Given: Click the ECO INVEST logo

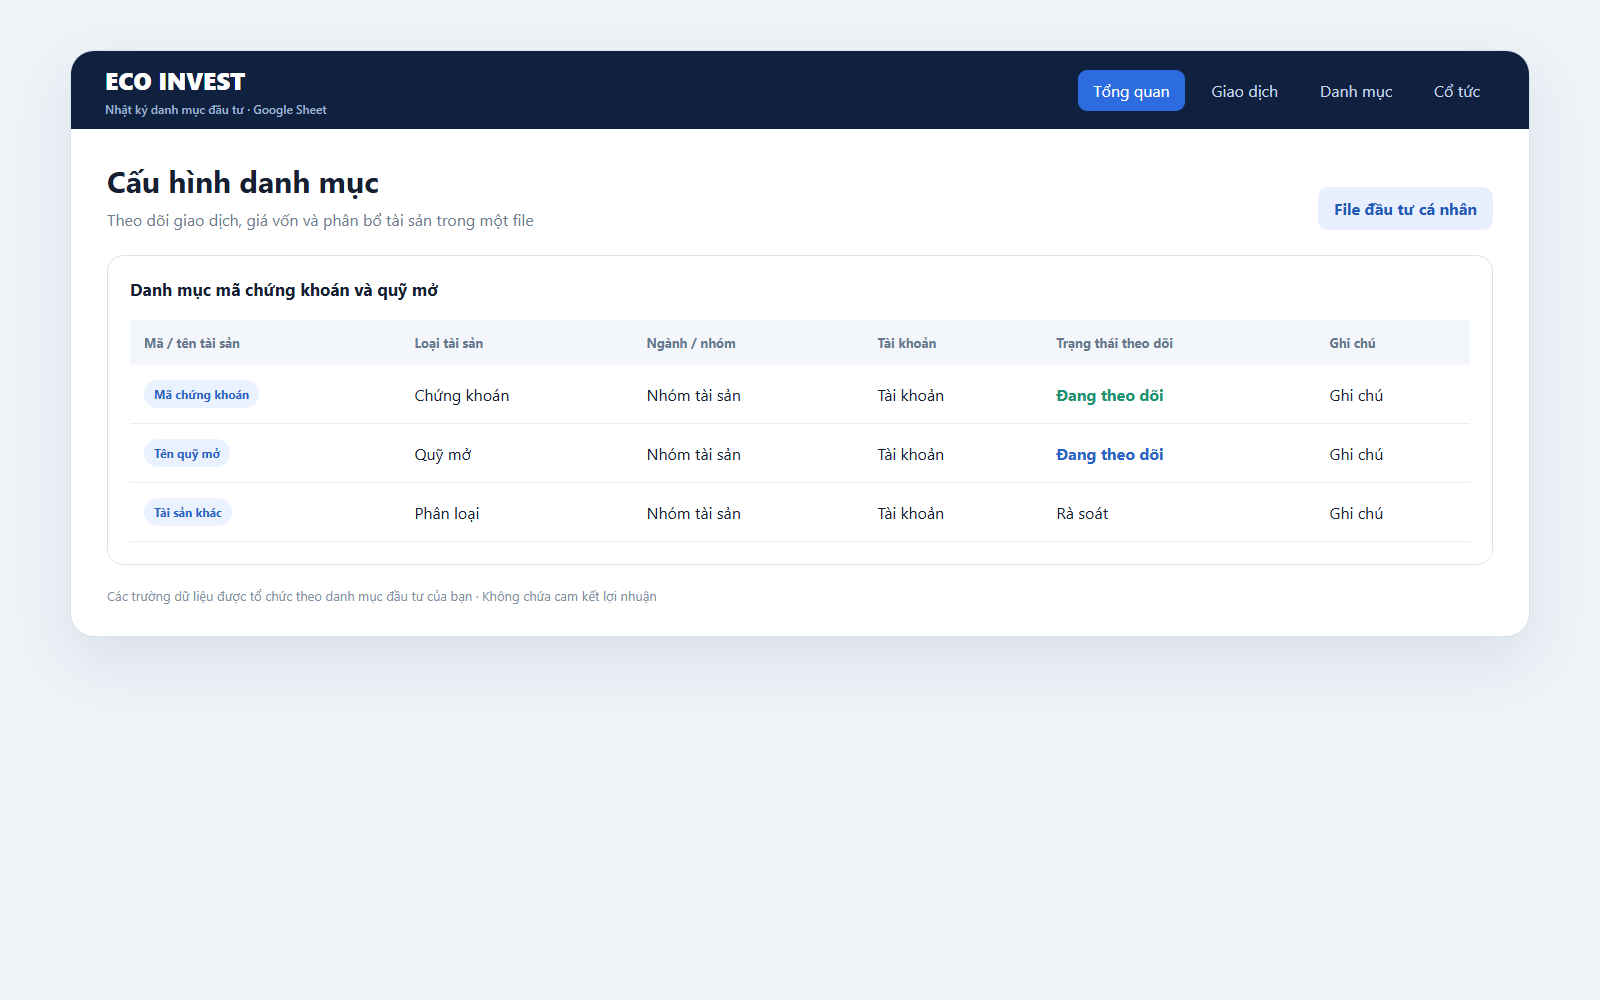Looking at the screenshot, I should [175, 82].
